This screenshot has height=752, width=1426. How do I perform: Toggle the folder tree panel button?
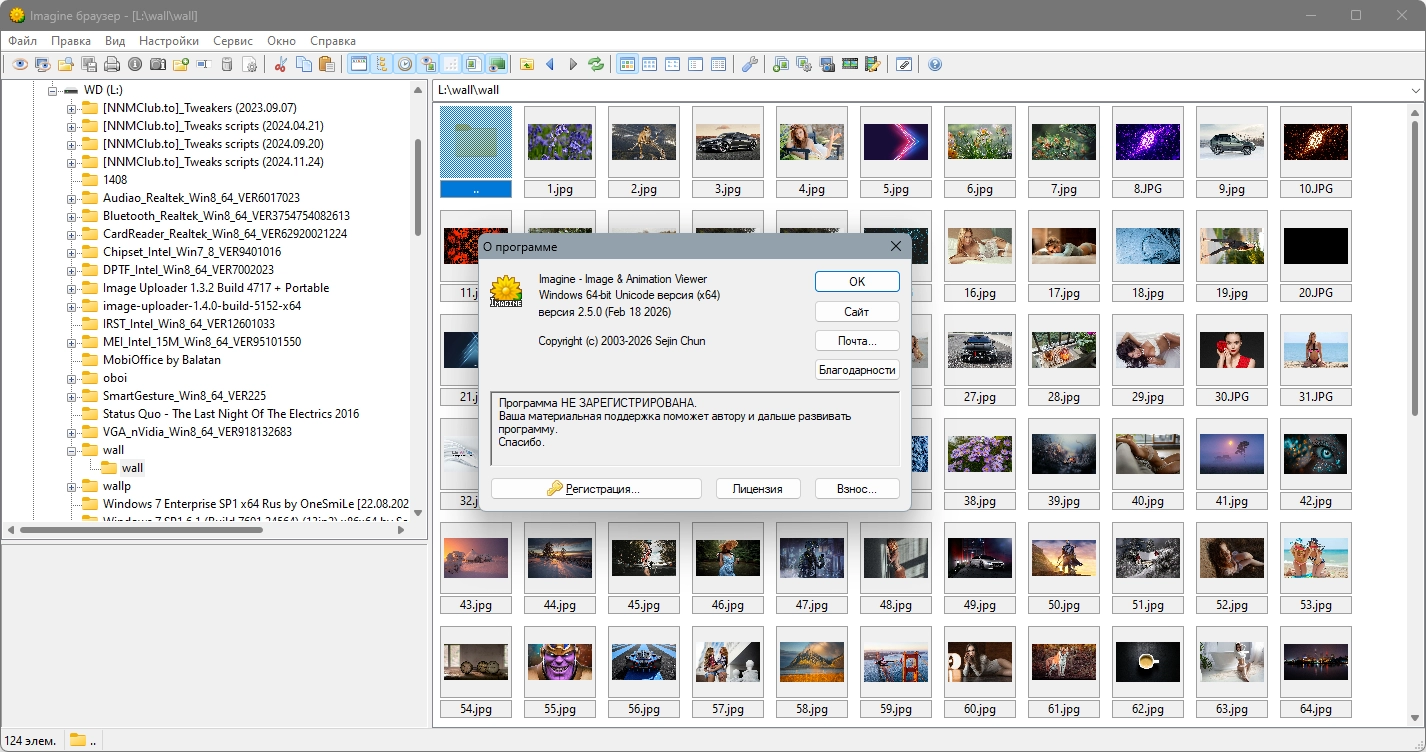click(381, 65)
